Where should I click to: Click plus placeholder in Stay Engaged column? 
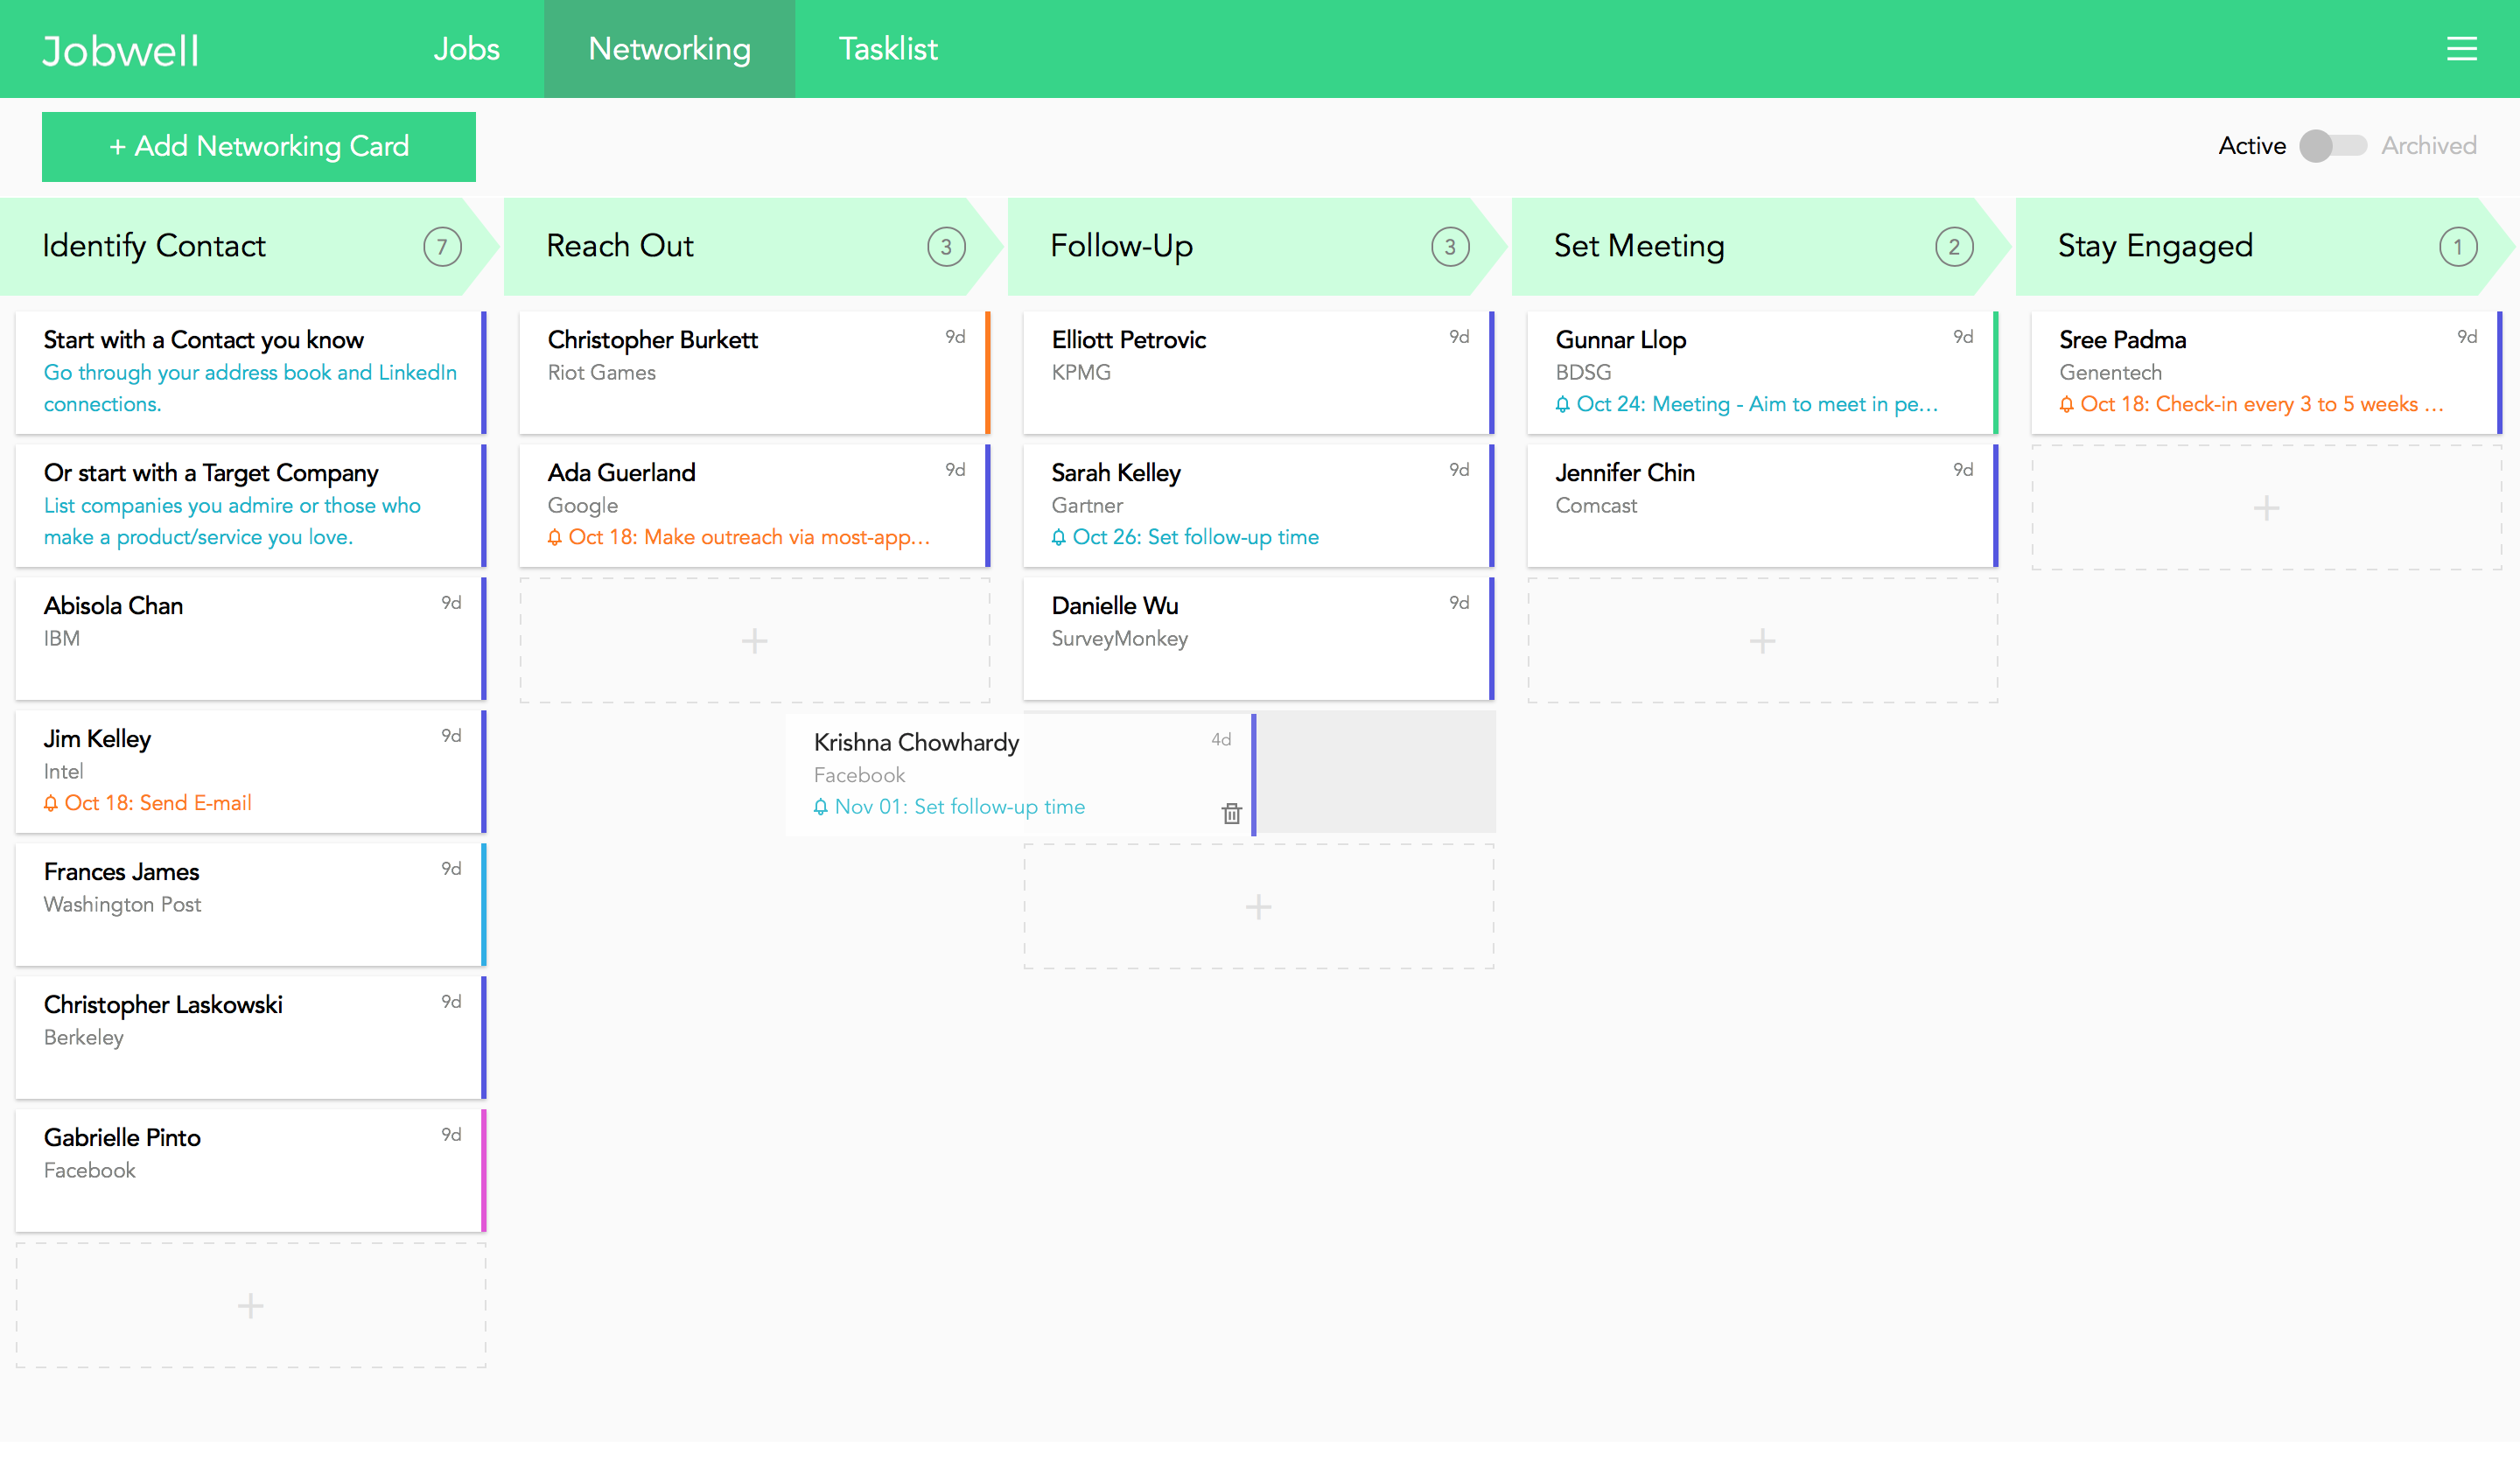pyautogui.click(x=2266, y=507)
